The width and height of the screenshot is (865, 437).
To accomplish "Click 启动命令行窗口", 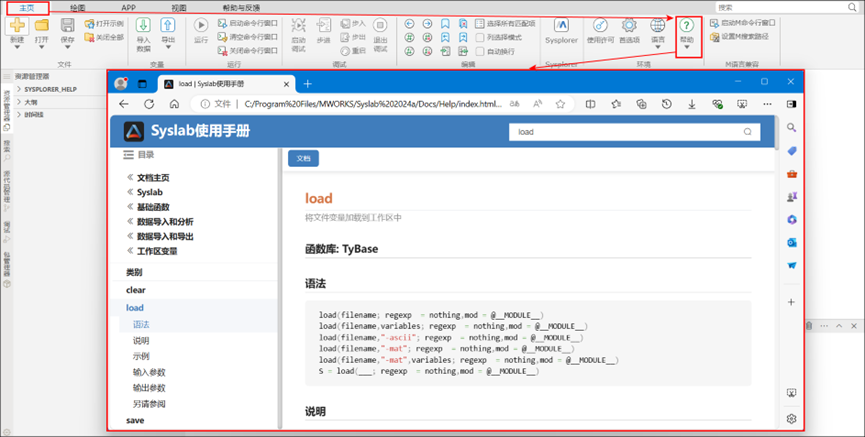I will click(x=248, y=23).
